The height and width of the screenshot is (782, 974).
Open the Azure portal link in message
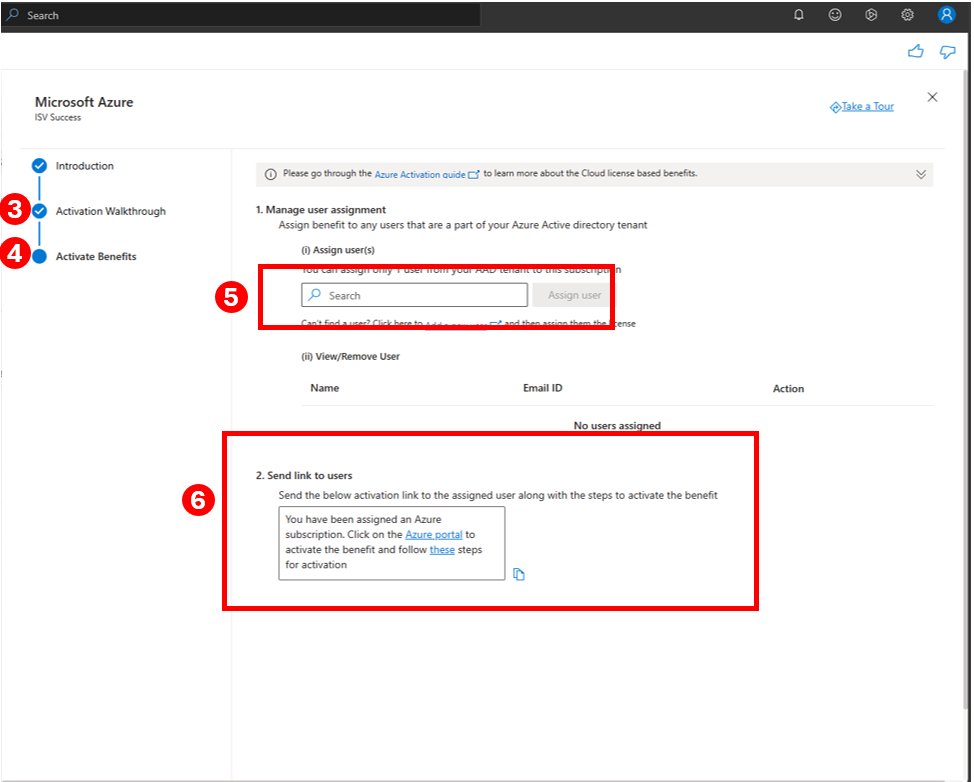(434, 534)
